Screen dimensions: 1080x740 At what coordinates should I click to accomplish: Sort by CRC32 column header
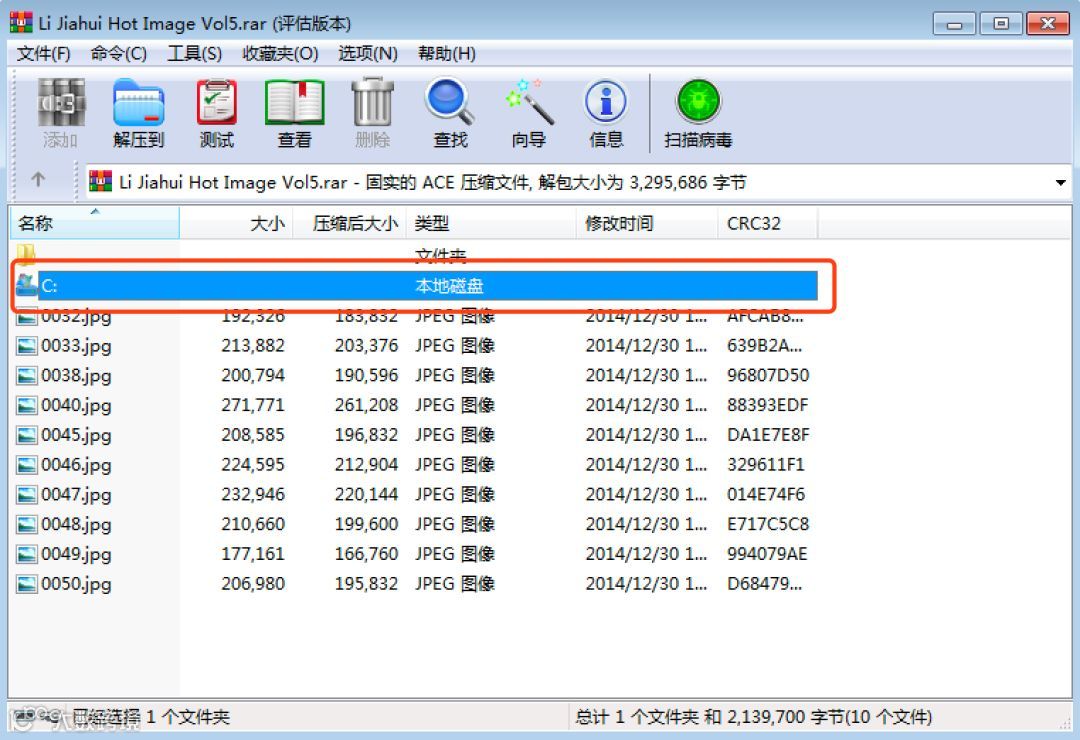[x=767, y=223]
